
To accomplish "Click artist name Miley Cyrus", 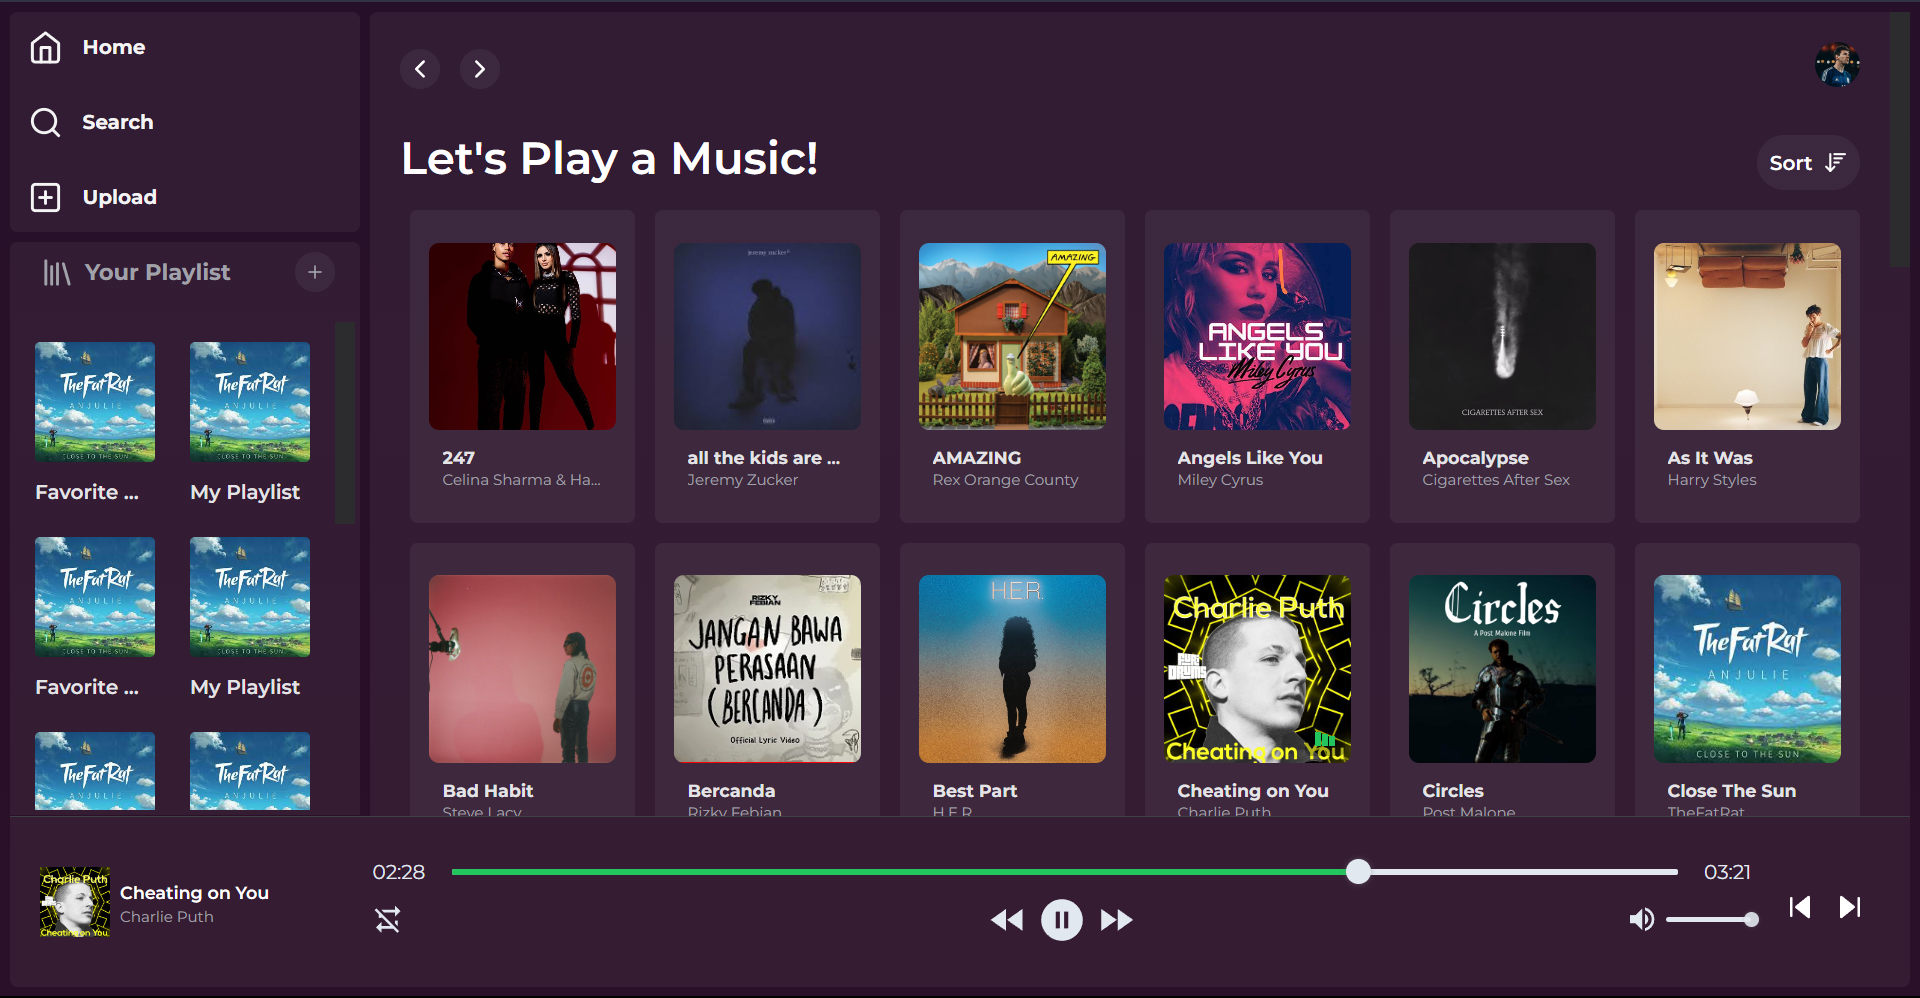I will 1220,480.
